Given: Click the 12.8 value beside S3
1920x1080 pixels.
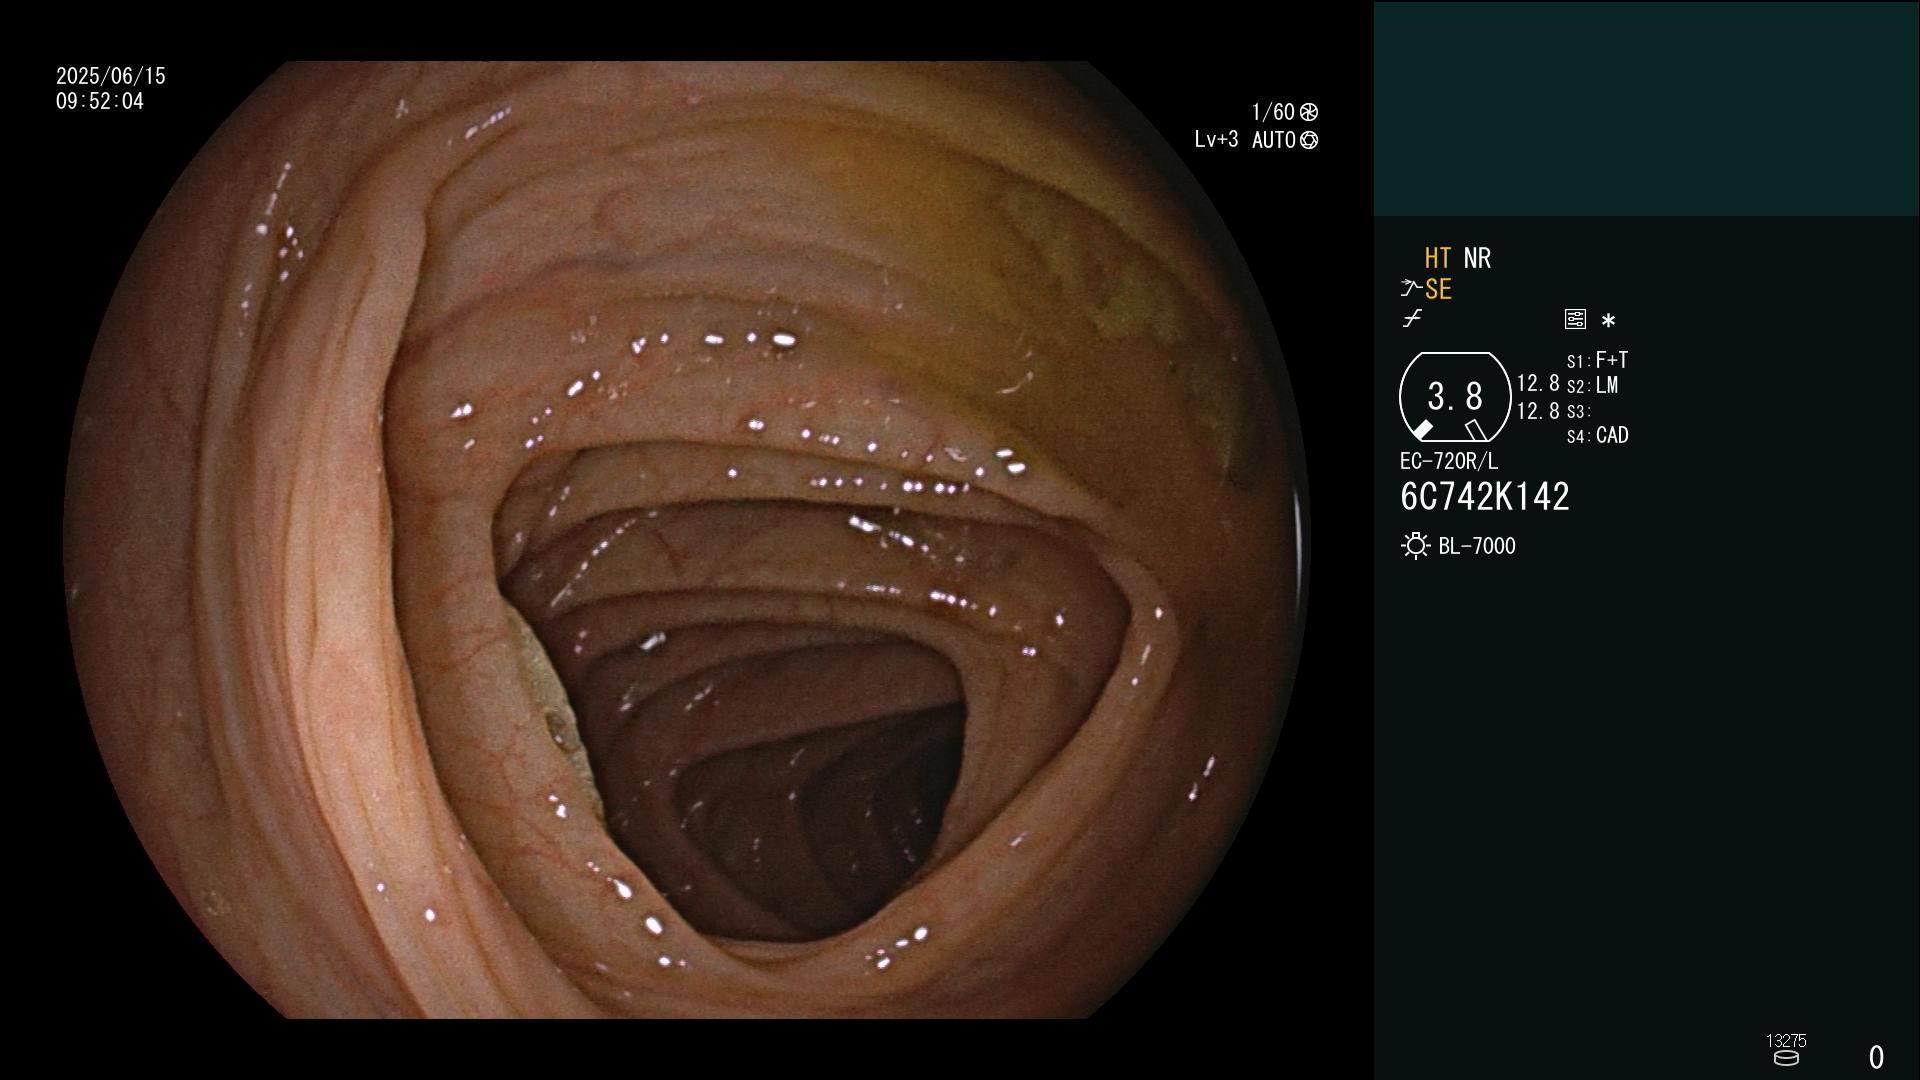Looking at the screenshot, I should [1538, 411].
